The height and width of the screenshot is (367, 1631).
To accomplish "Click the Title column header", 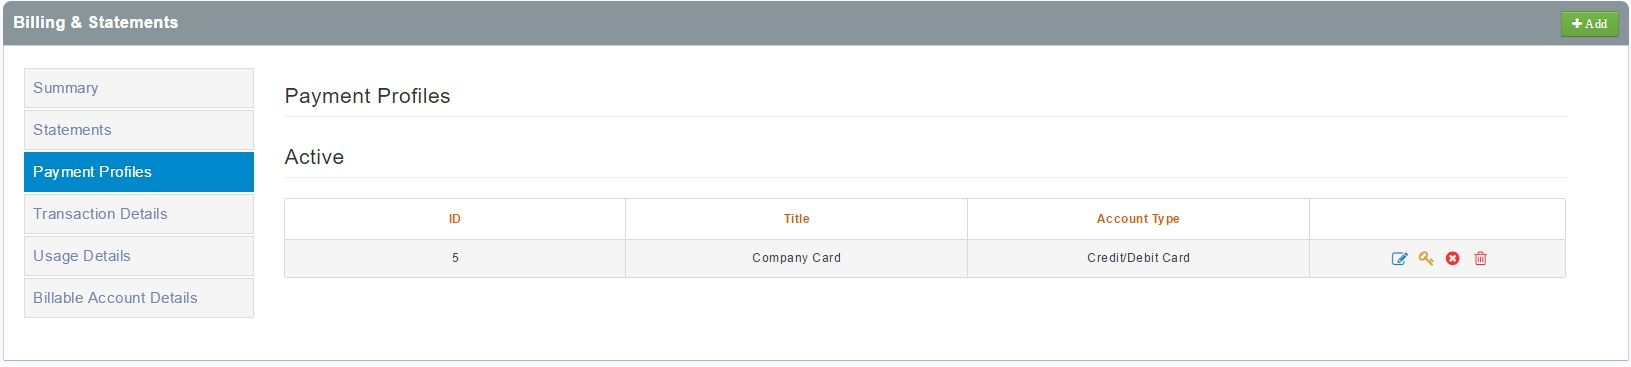I will pyautogui.click(x=797, y=219).
